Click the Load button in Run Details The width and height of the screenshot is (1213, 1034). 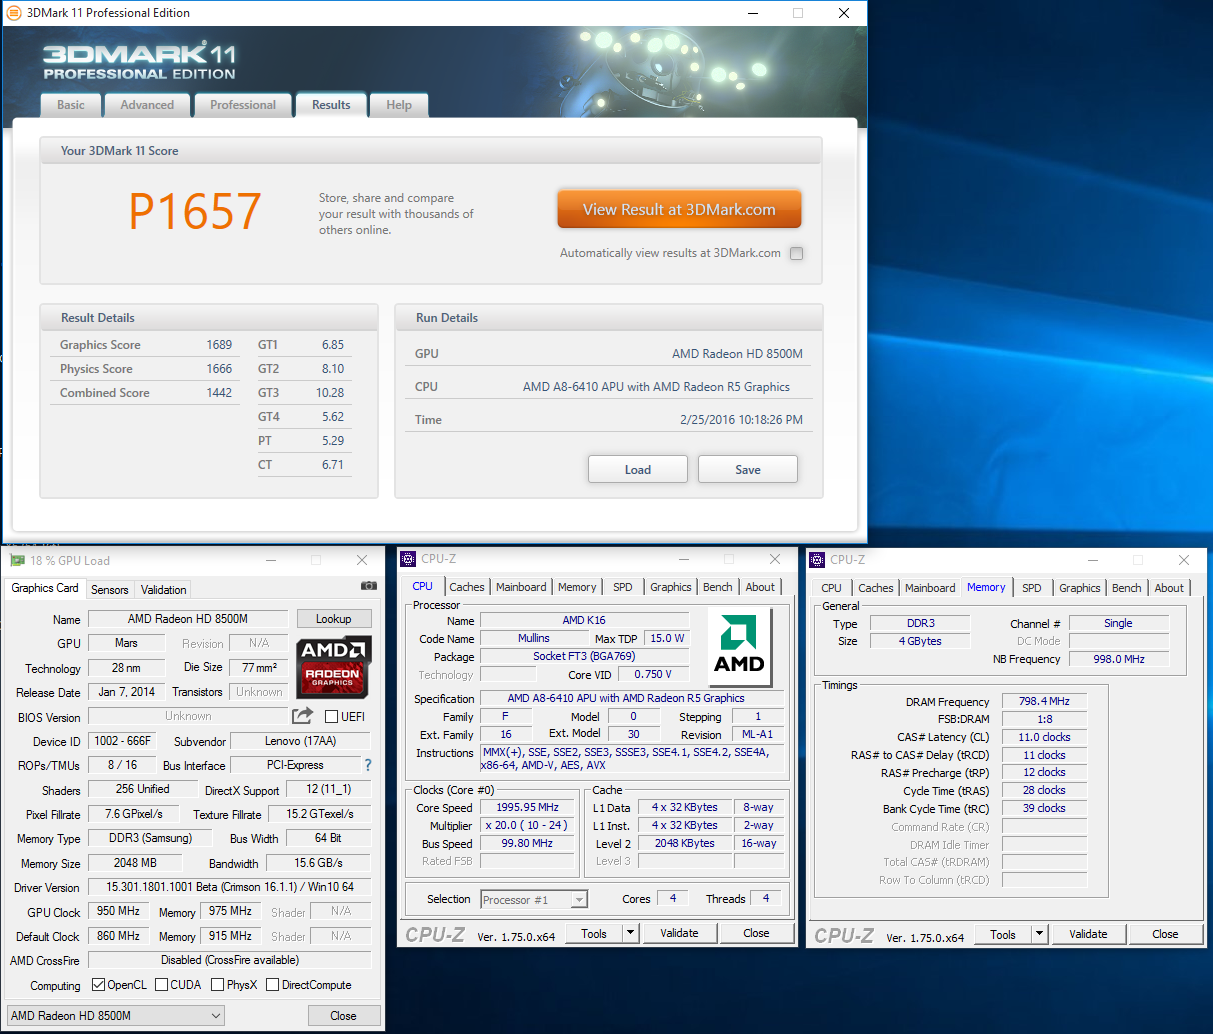(638, 470)
